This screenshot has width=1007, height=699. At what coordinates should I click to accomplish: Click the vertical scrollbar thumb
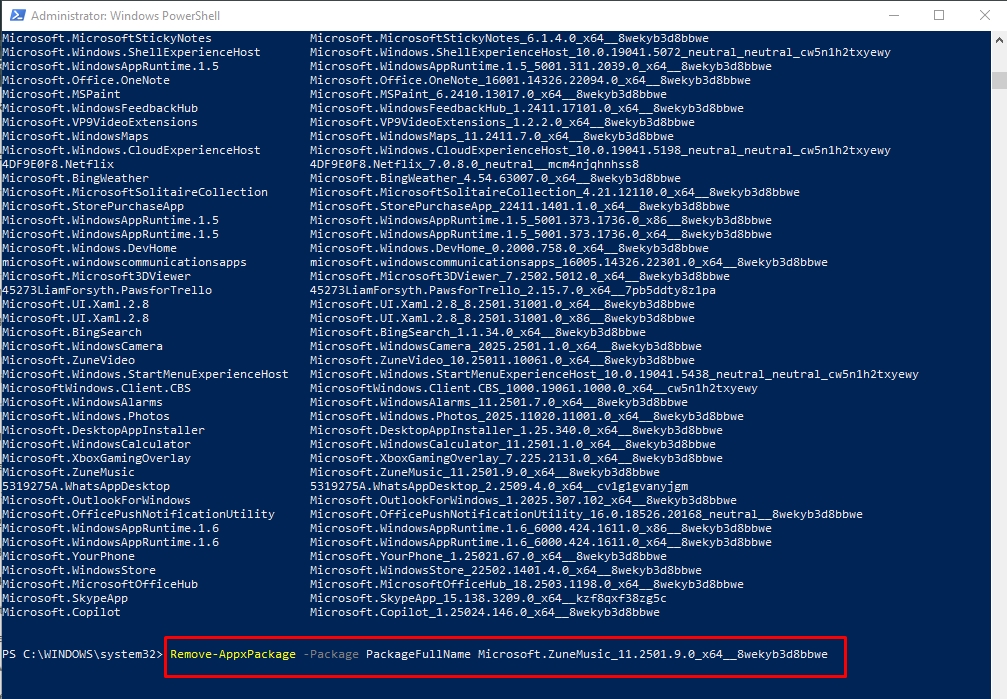pyautogui.click(x=999, y=80)
